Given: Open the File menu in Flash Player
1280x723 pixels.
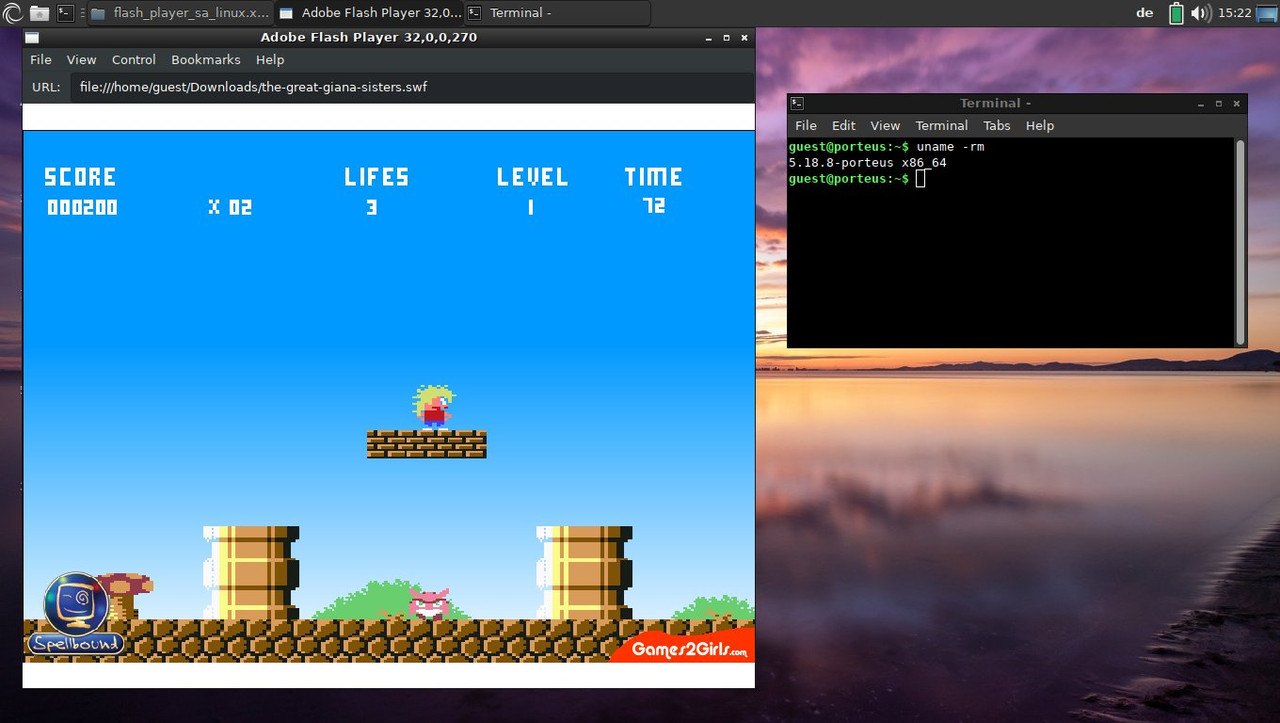Looking at the screenshot, I should coord(41,60).
